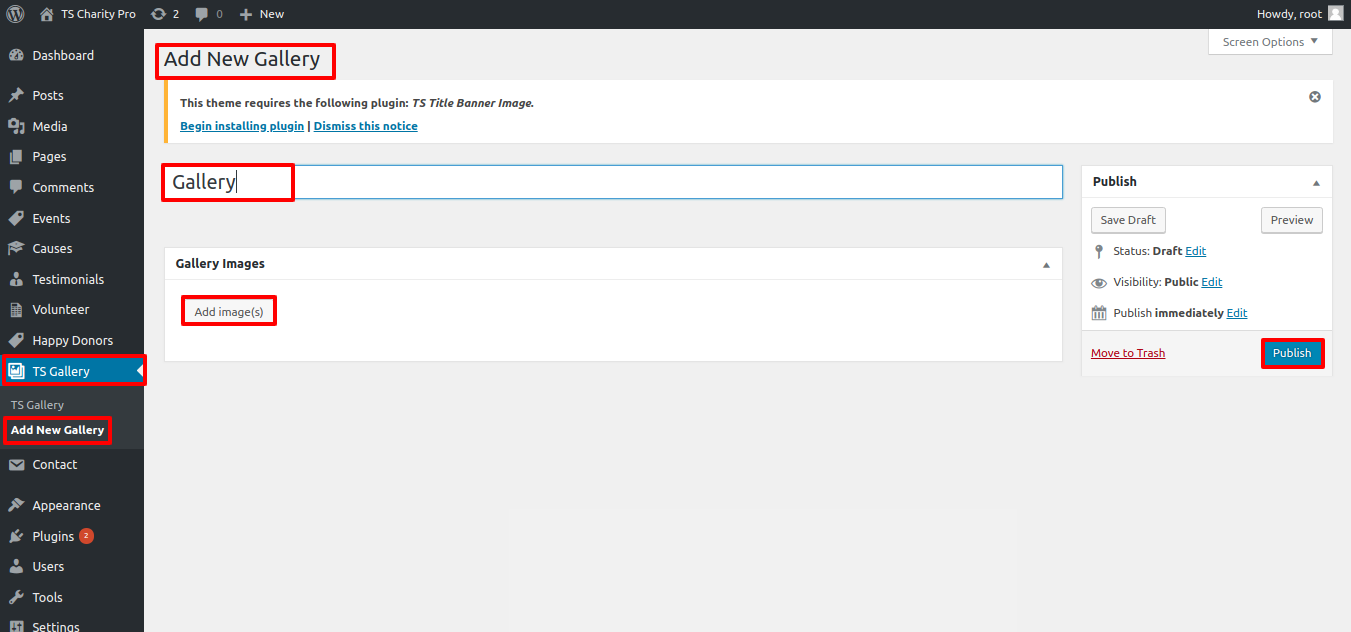Click the blue Publish button

pos(1292,353)
